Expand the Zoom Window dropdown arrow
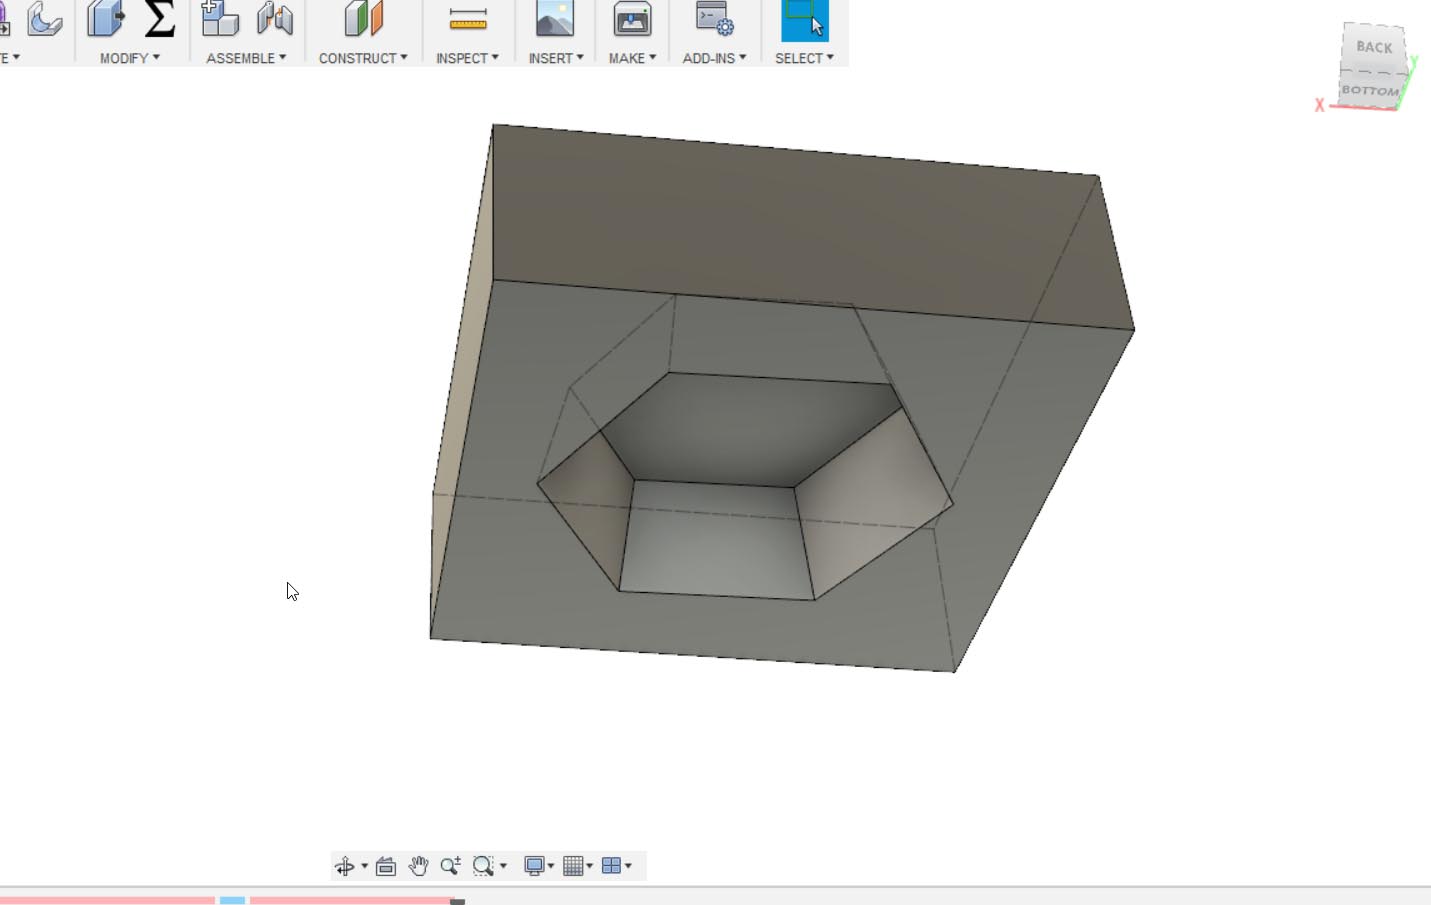 (x=503, y=866)
